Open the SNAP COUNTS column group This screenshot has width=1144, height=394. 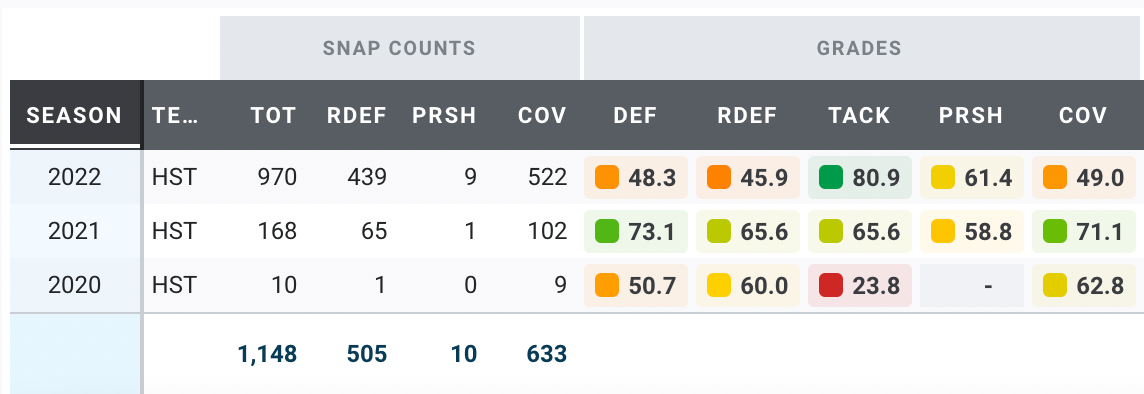[400, 48]
